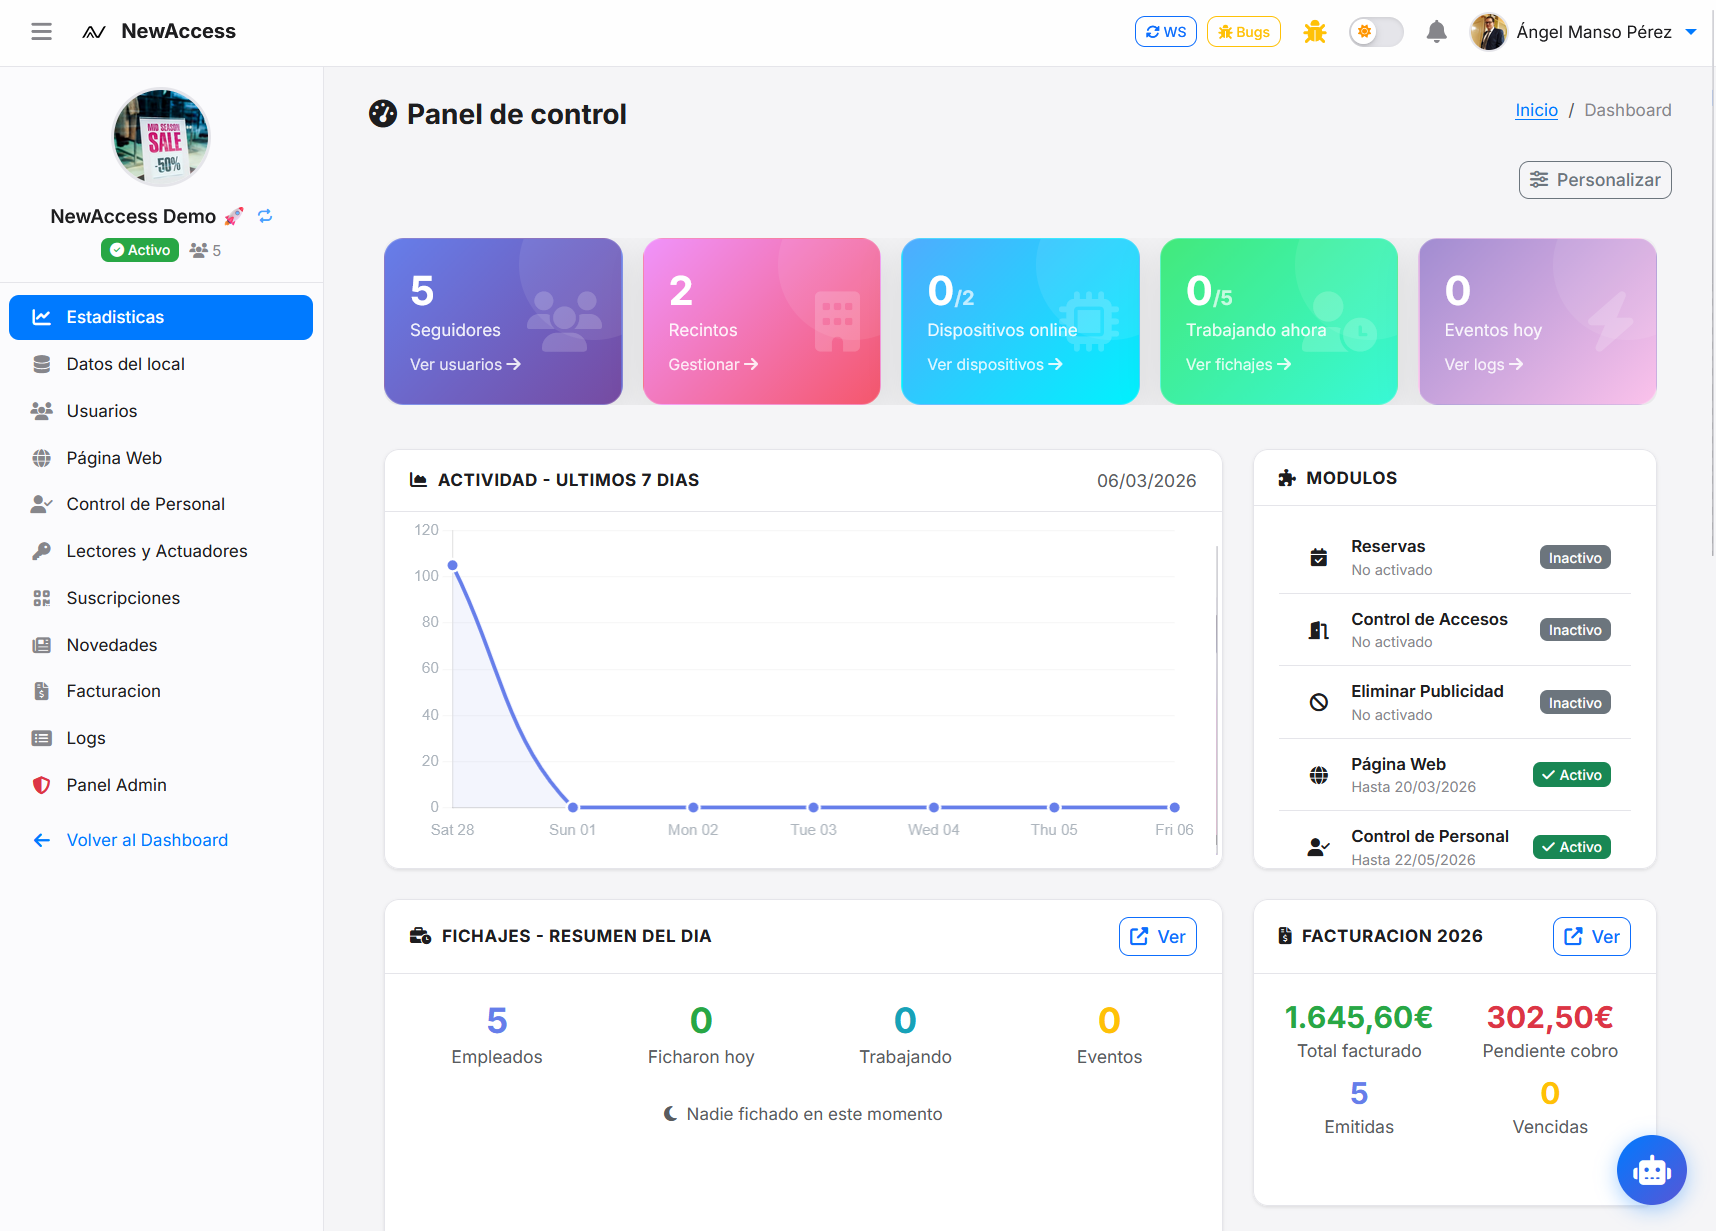Open the hamburger sidebar menu
Image resolution: width=1716 pixels, height=1231 pixels.
[41, 32]
